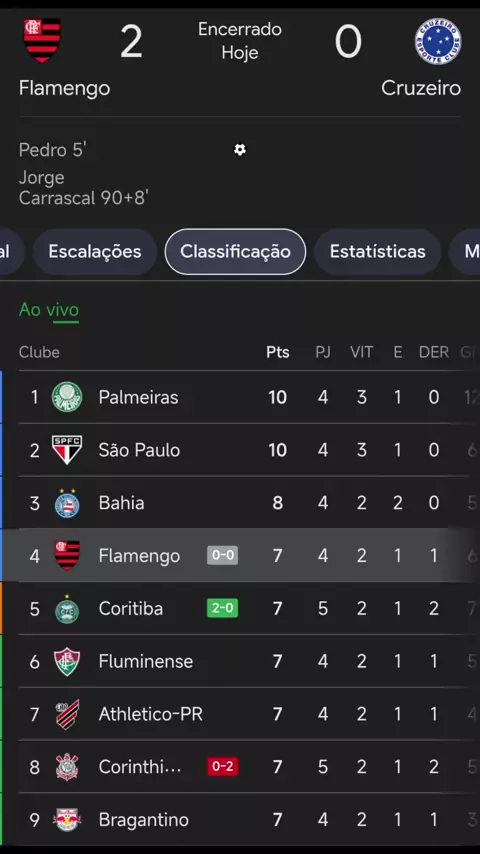Image resolution: width=480 pixels, height=854 pixels.
Task: Tap the Flamengo crest in the match header
Action: coord(42,41)
